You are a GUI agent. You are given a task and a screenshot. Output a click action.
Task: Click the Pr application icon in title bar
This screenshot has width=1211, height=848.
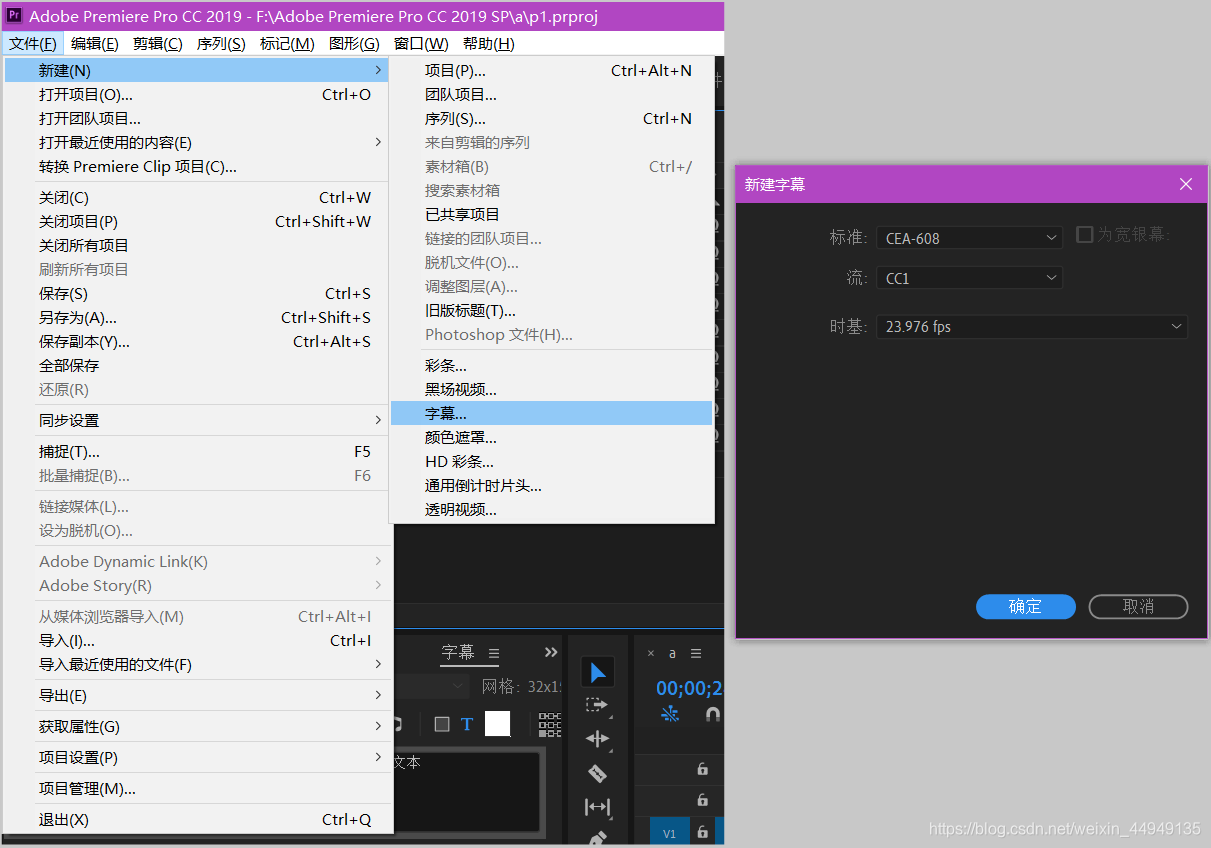(x=14, y=15)
